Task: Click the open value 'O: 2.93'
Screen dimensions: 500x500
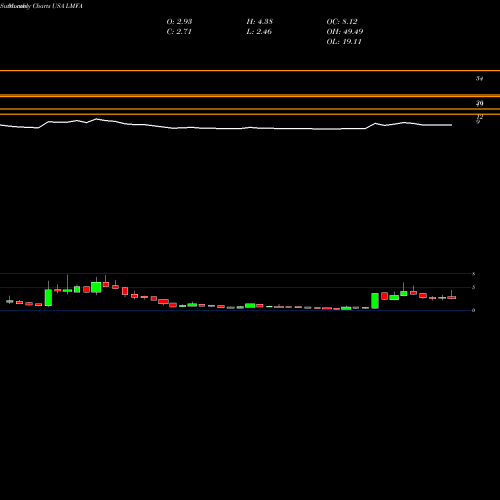Action: [x=179, y=22]
